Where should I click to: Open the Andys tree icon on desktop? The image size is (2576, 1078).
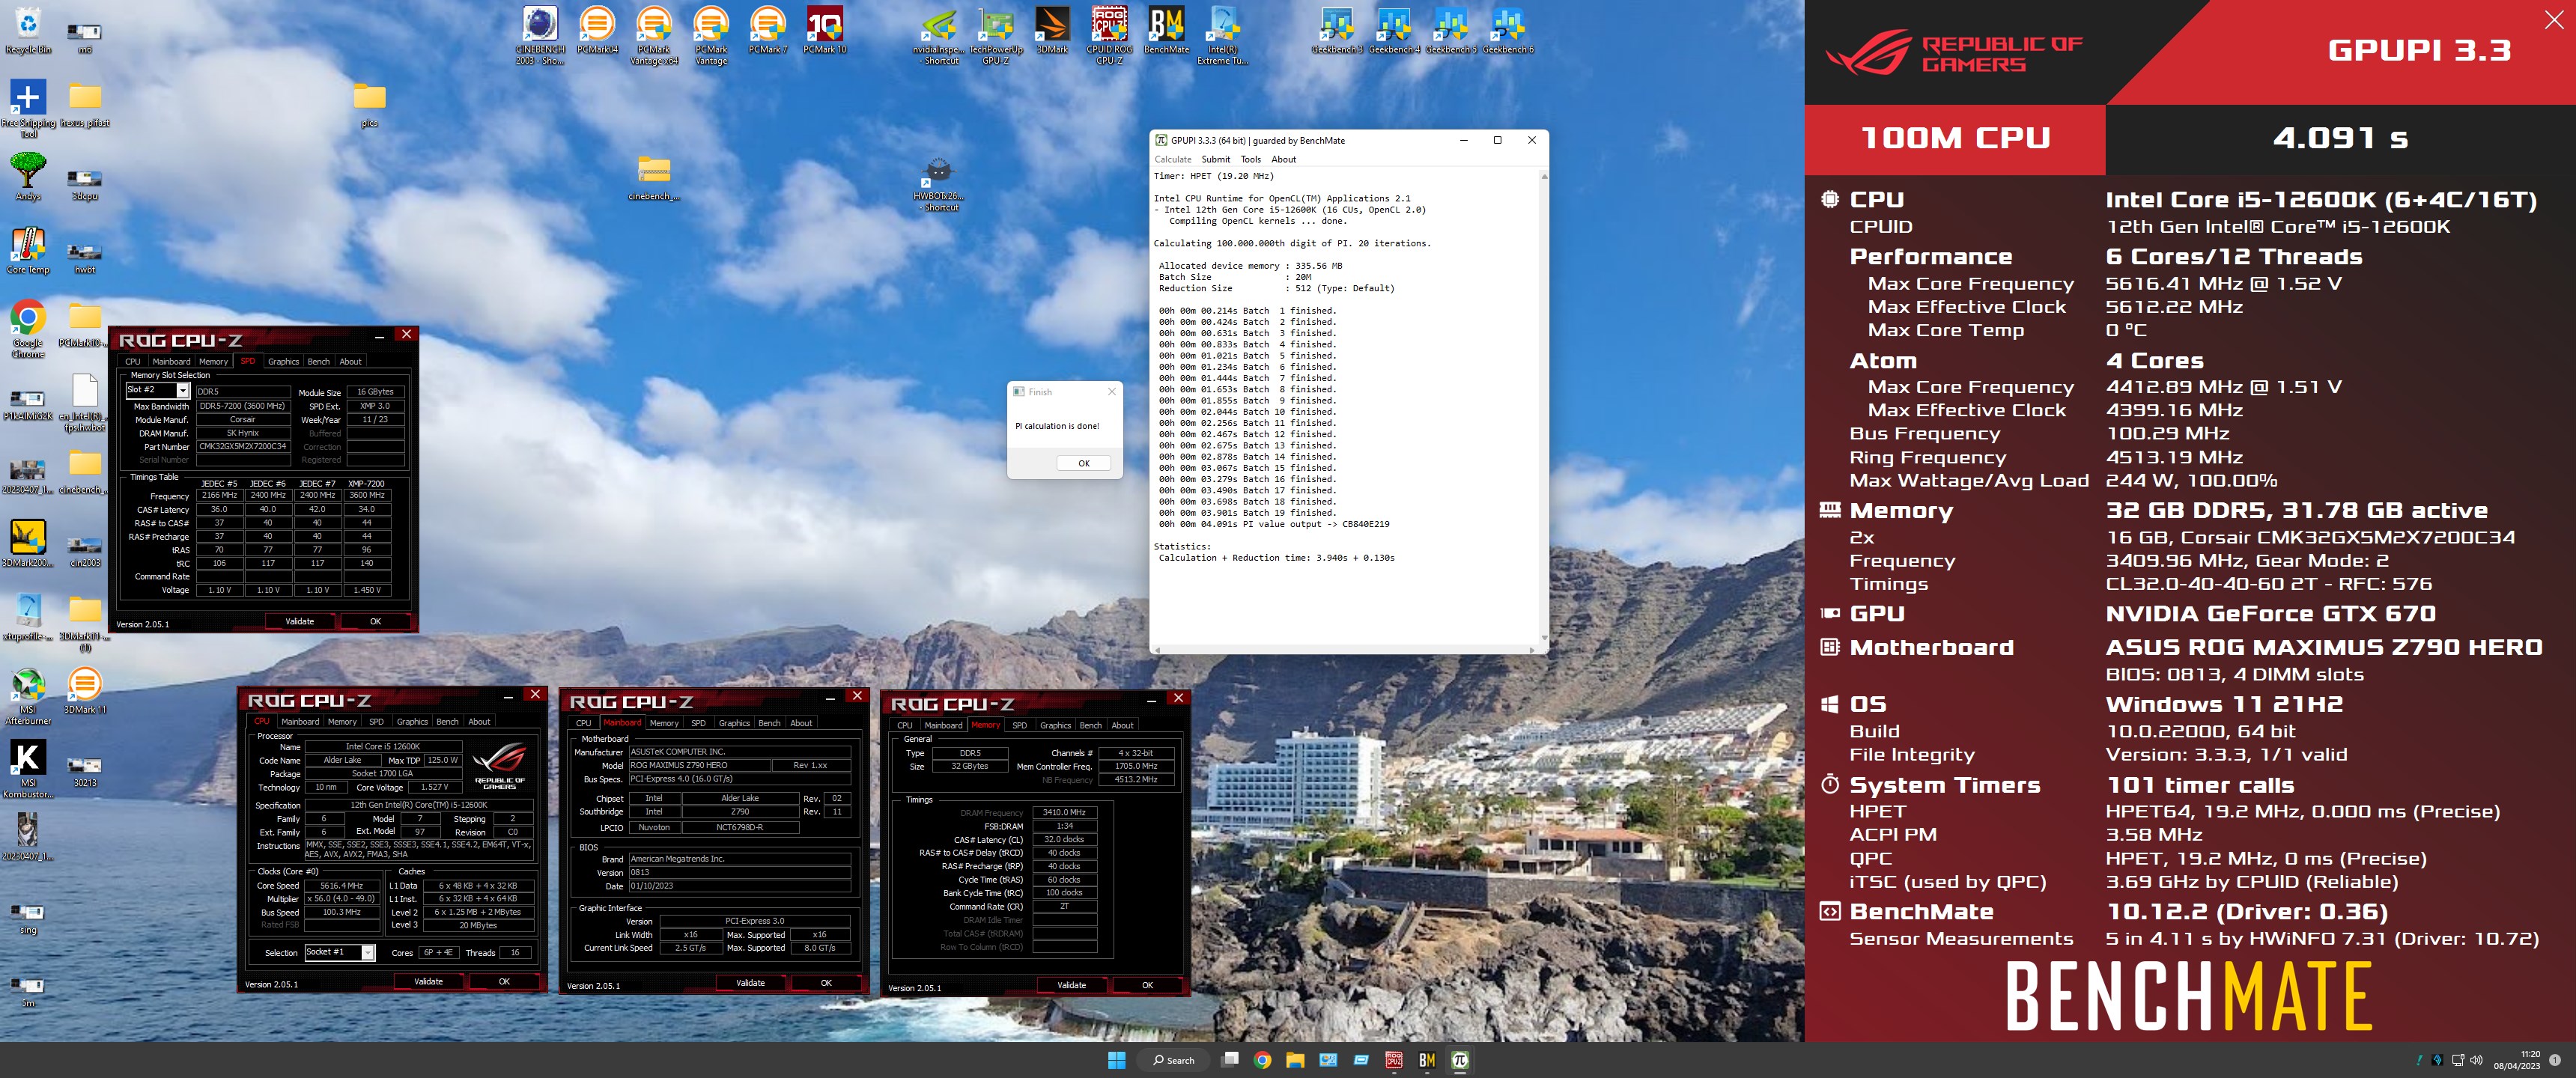pos(28,176)
